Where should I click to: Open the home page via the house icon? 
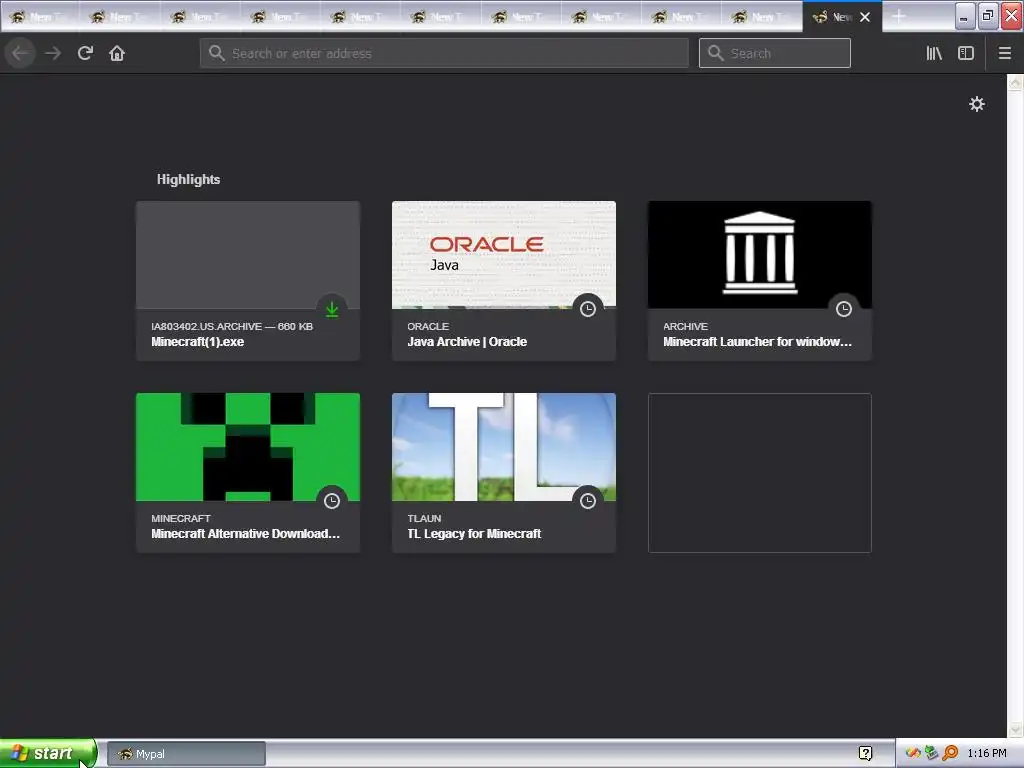(x=117, y=53)
